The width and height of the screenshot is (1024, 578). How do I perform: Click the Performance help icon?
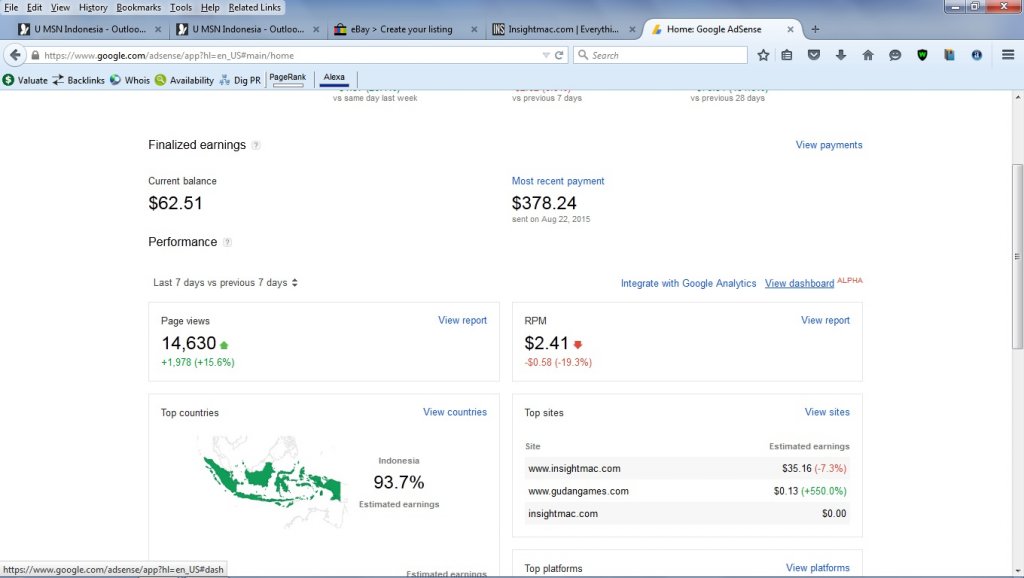click(227, 242)
